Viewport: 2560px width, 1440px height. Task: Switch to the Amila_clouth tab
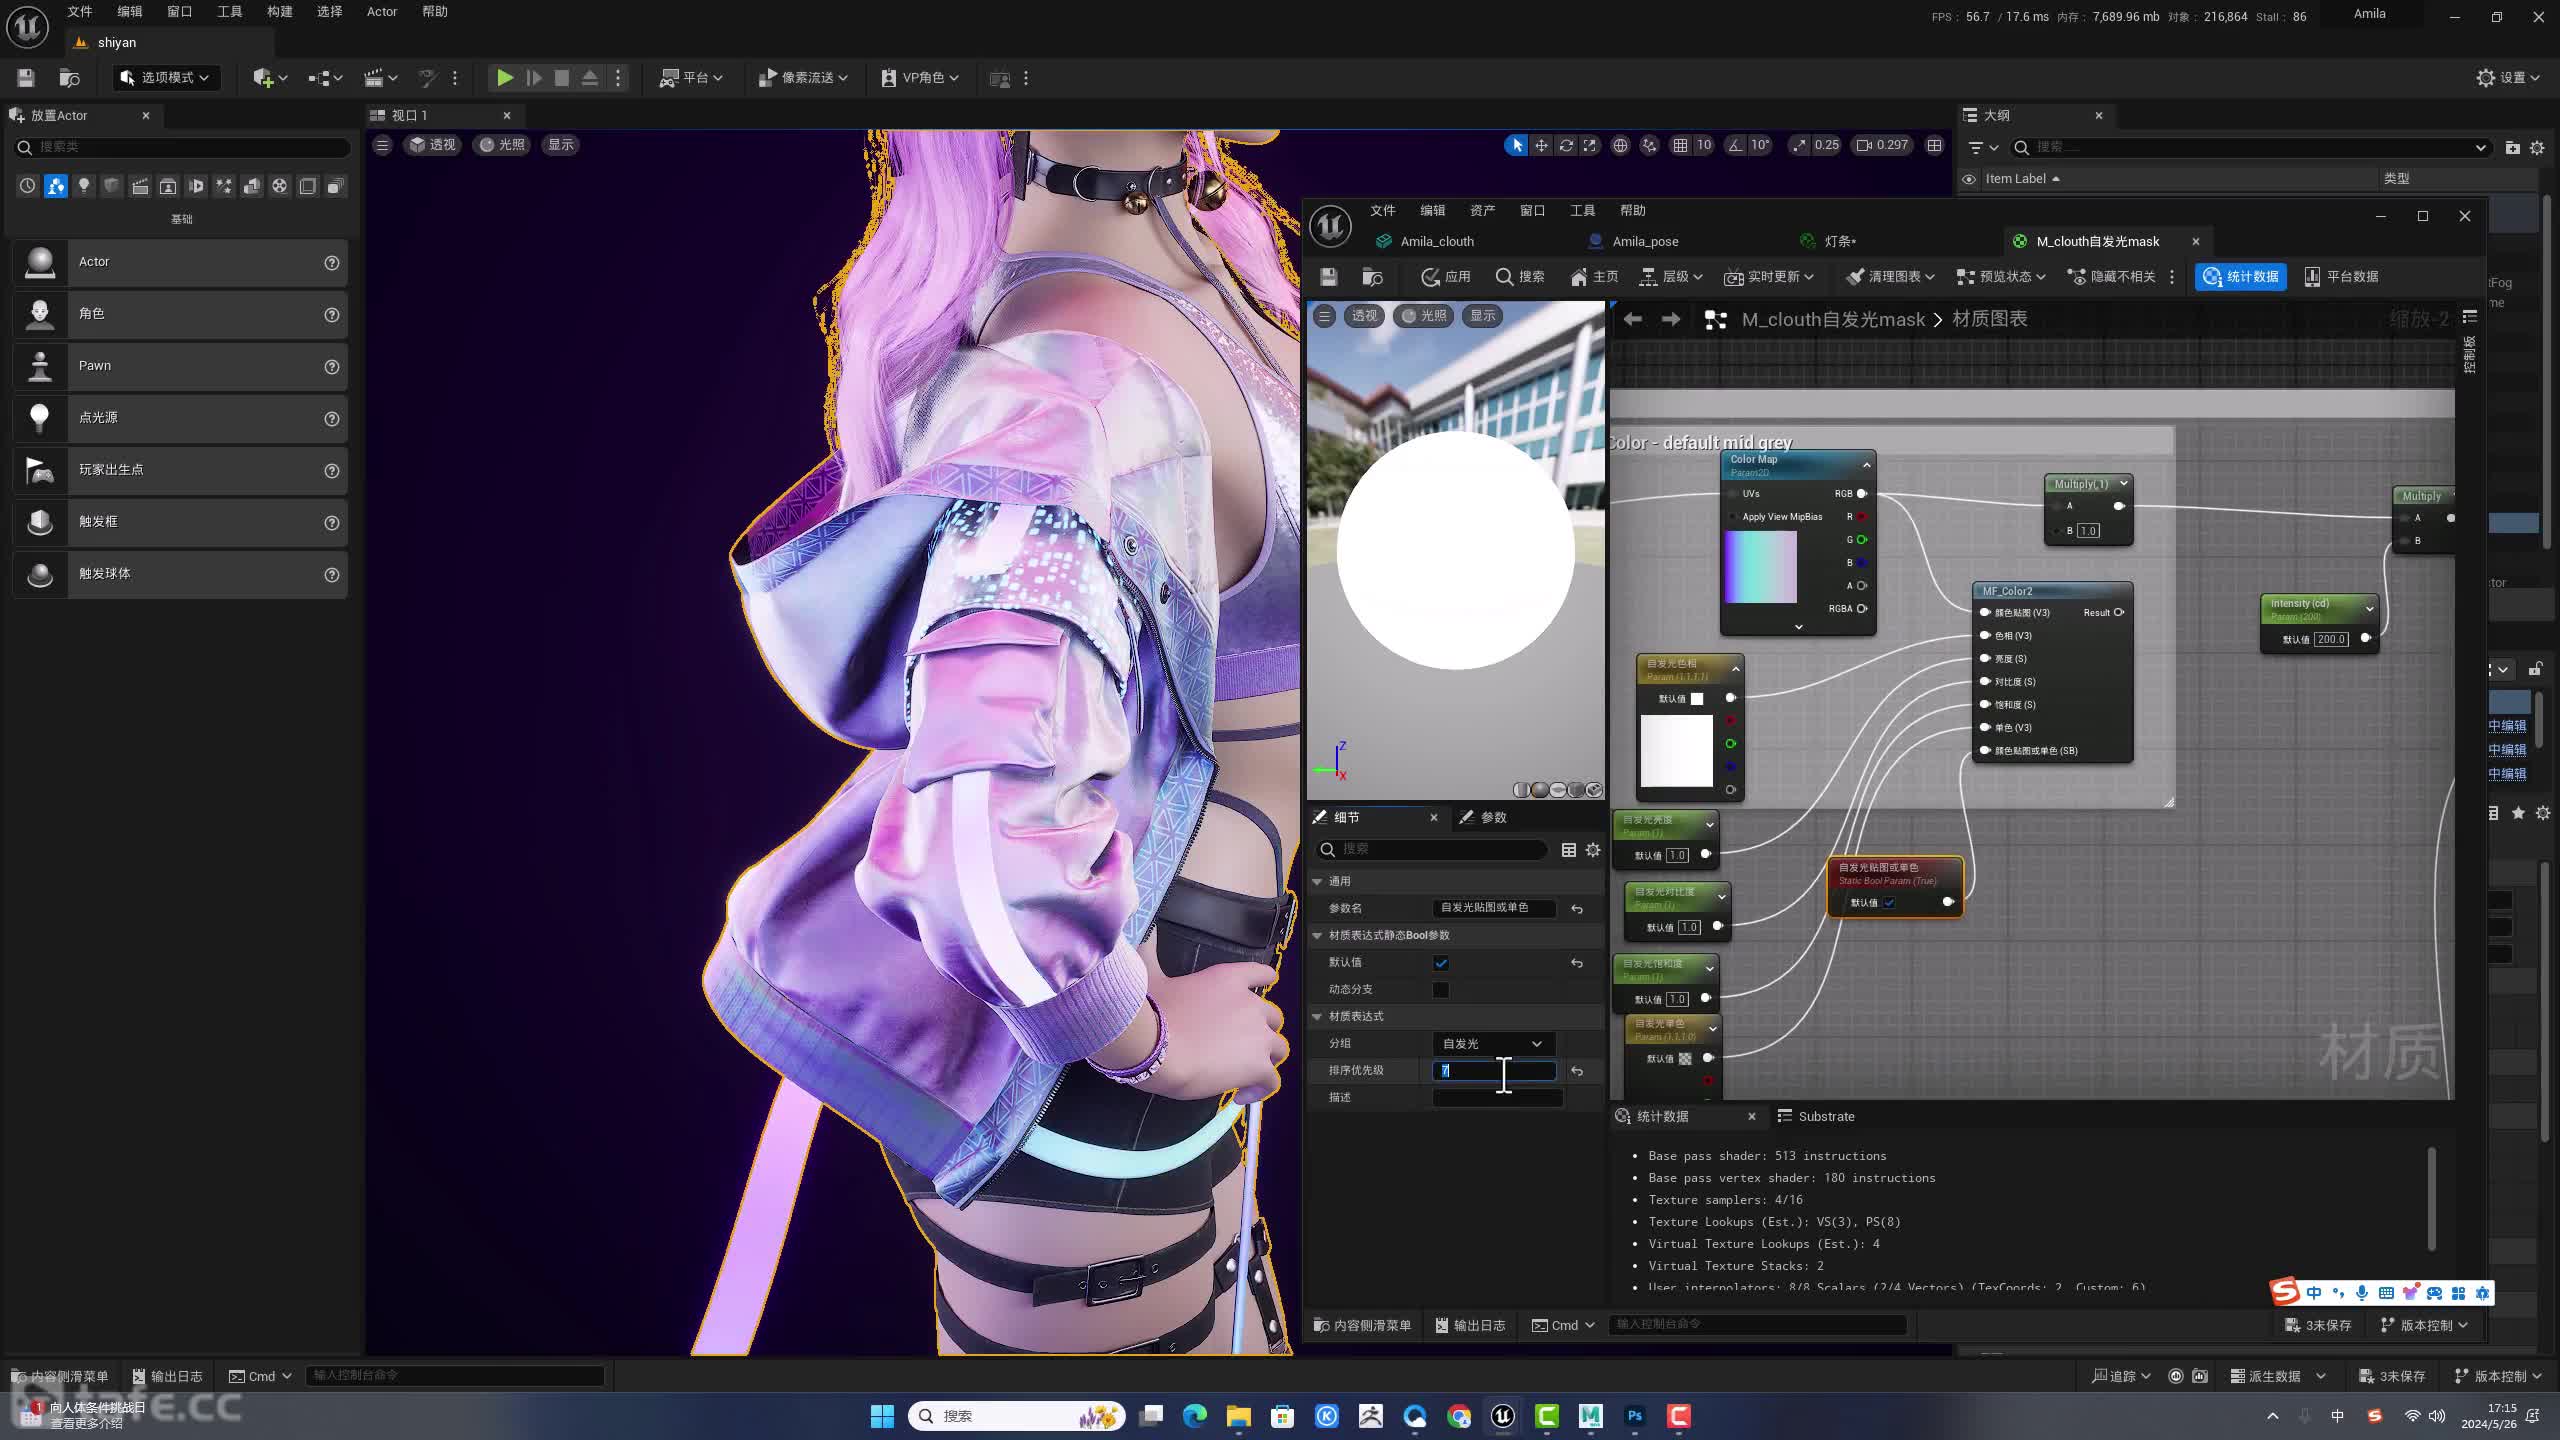tap(1437, 242)
